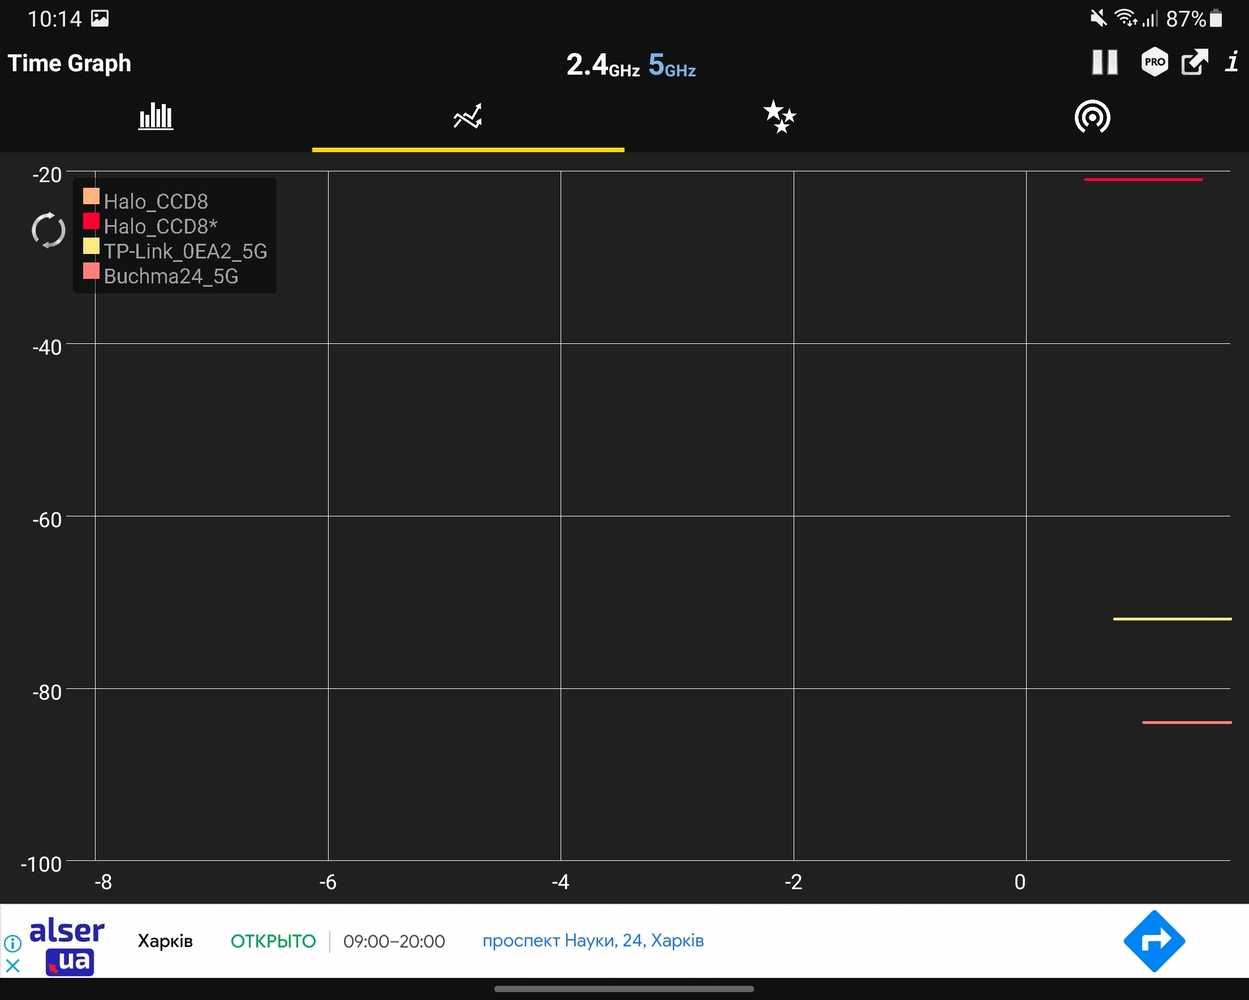Pause the live scanning

coord(1105,62)
